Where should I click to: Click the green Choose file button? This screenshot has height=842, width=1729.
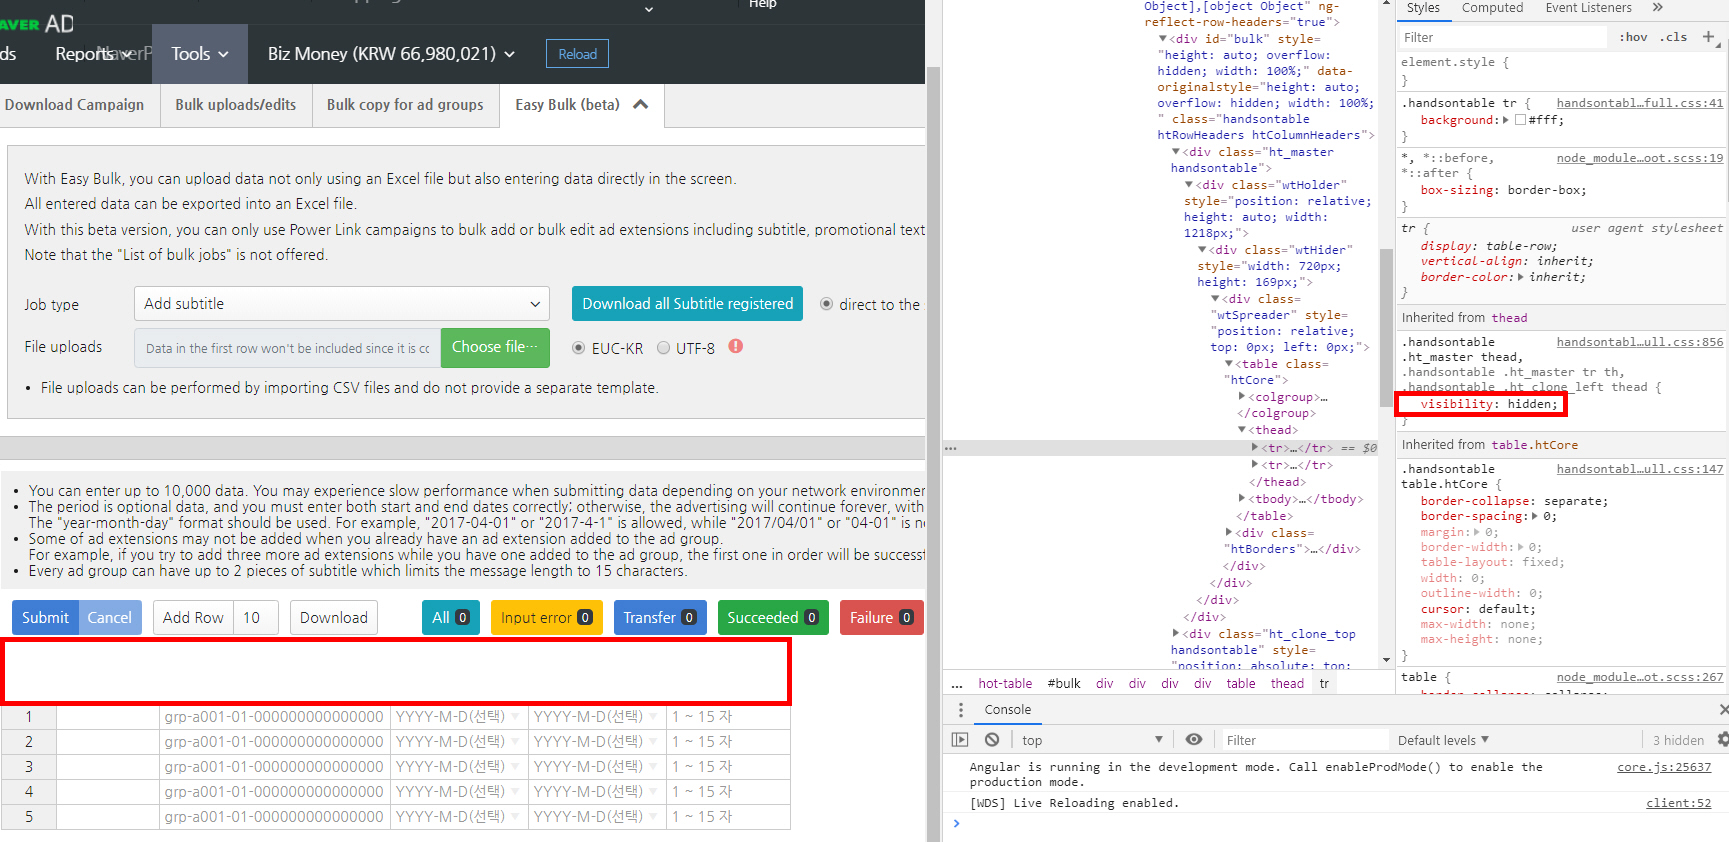[x=495, y=347]
